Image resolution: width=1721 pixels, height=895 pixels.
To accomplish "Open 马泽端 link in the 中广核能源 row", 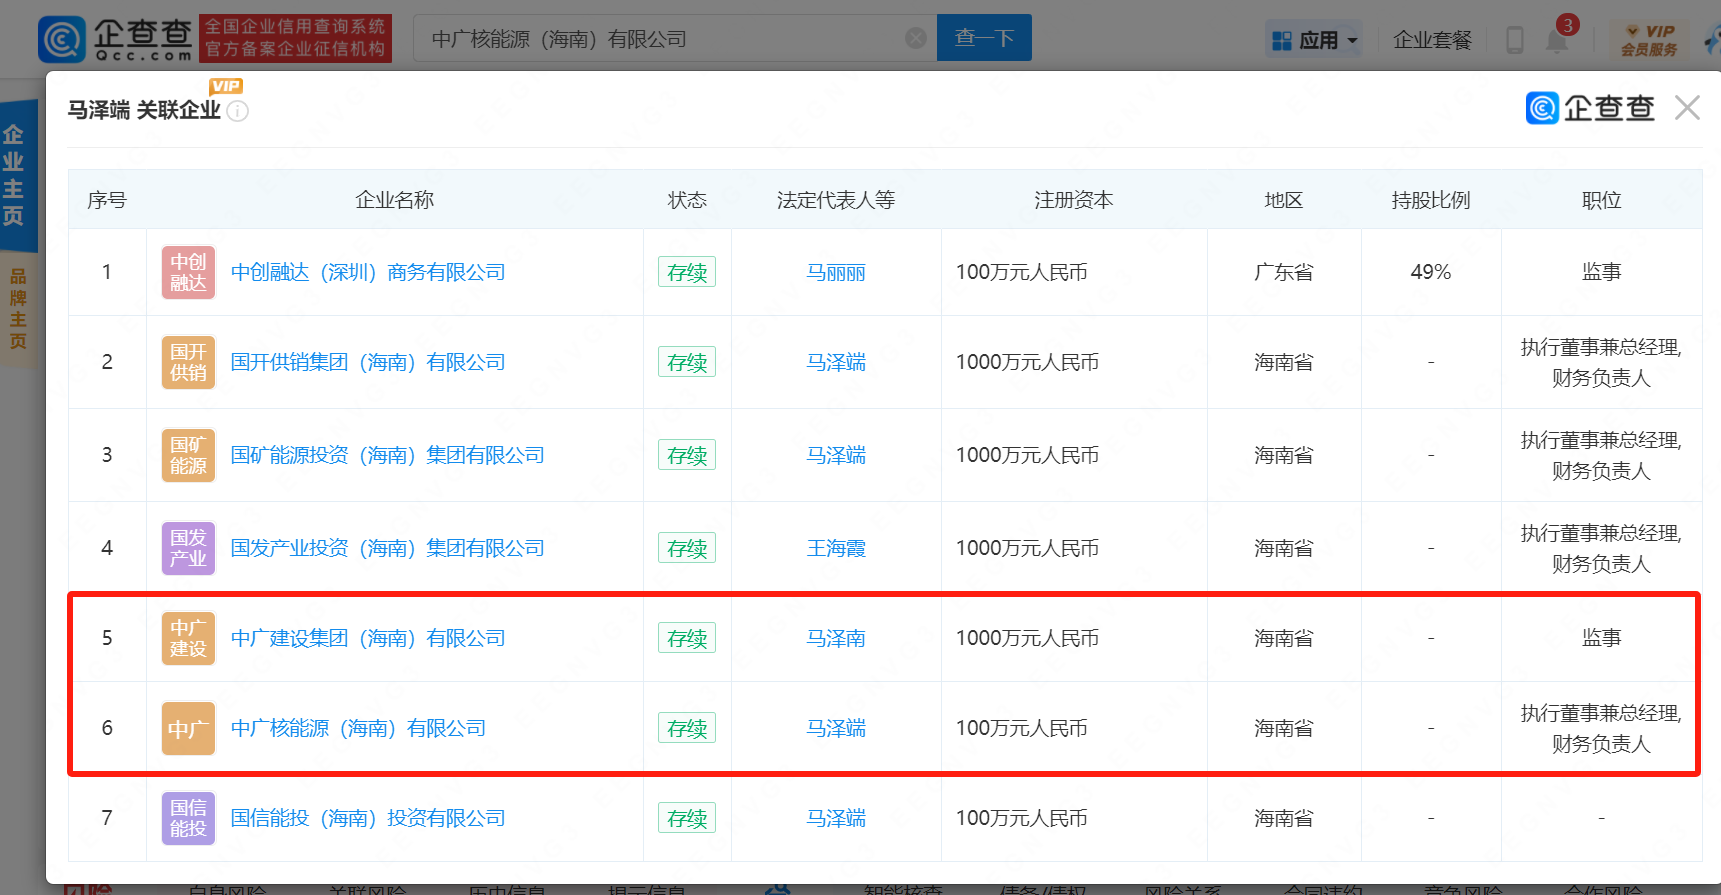I will point(836,728).
